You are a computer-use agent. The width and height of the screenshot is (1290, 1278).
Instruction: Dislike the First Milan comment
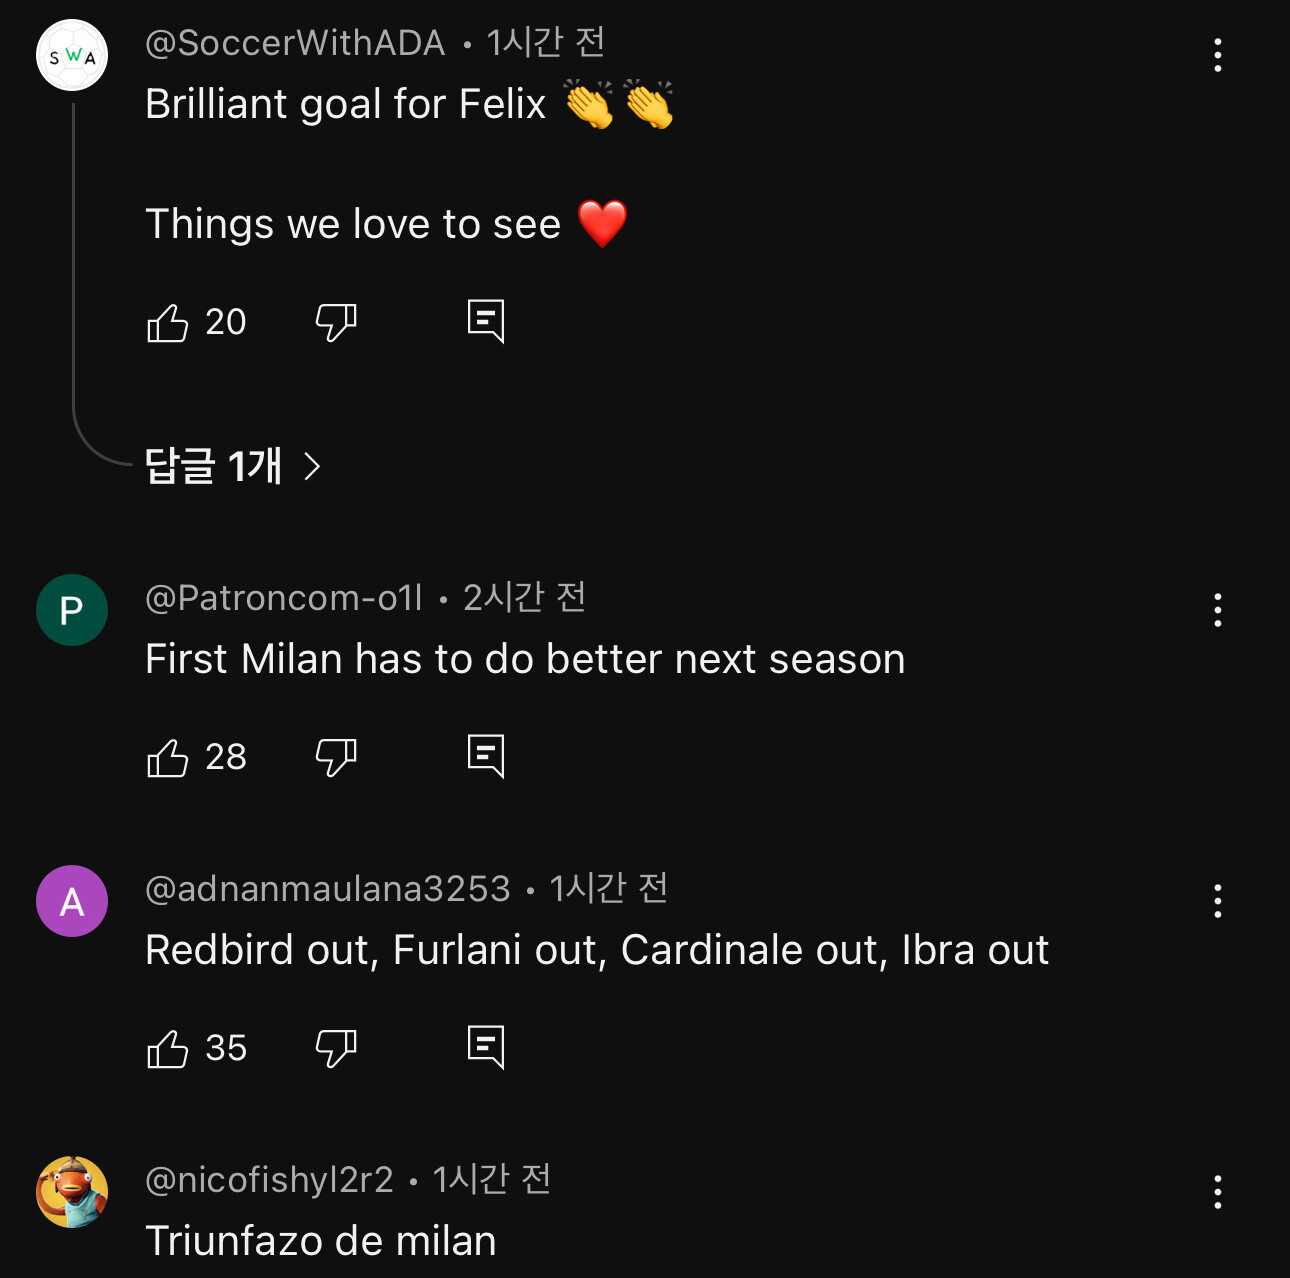(x=336, y=757)
